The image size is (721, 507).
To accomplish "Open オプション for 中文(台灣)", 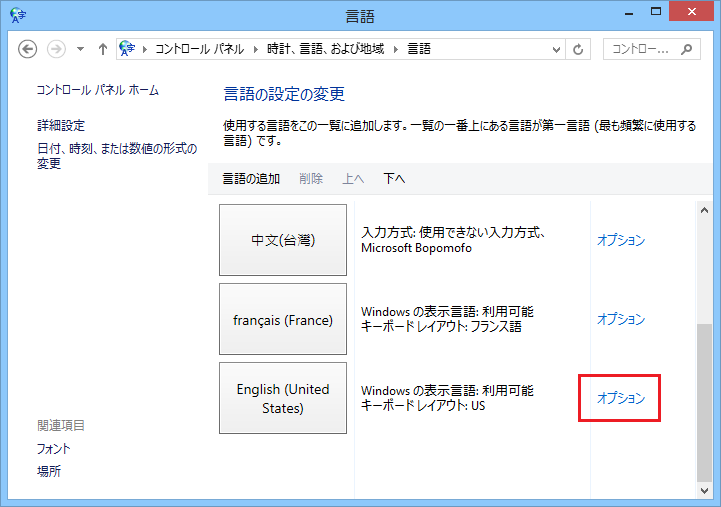I will (621, 240).
